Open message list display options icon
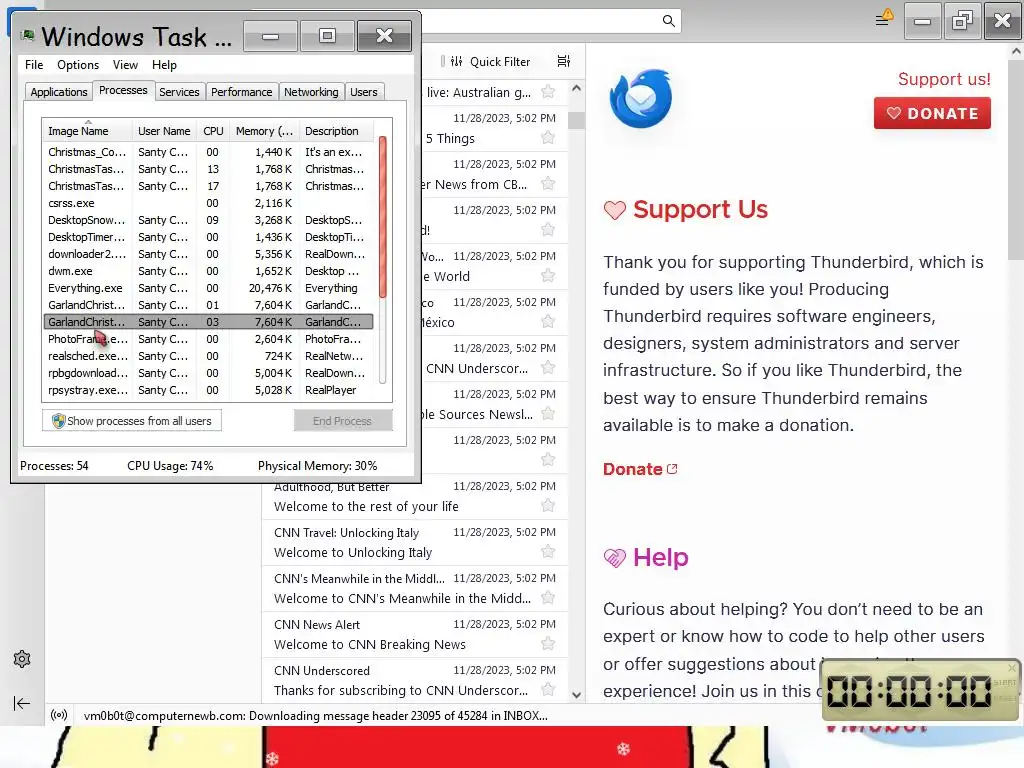Image resolution: width=1024 pixels, height=768 pixels. click(564, 61)
